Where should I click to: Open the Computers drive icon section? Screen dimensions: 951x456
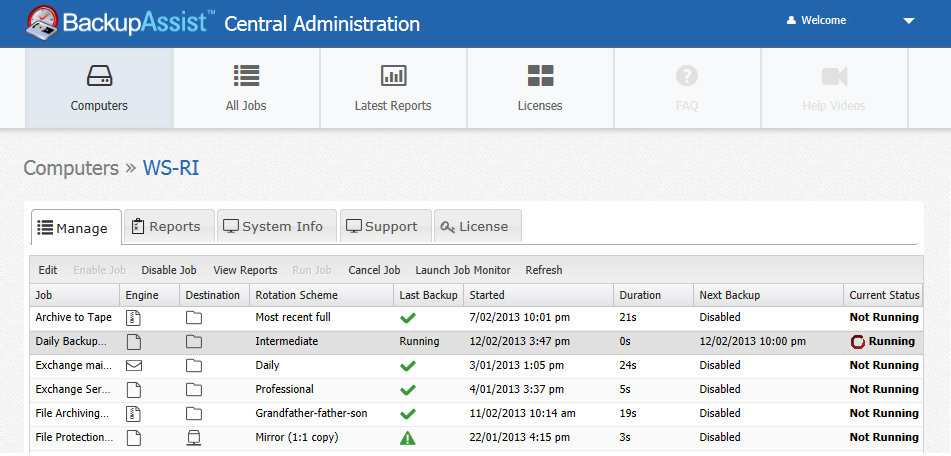99,76
